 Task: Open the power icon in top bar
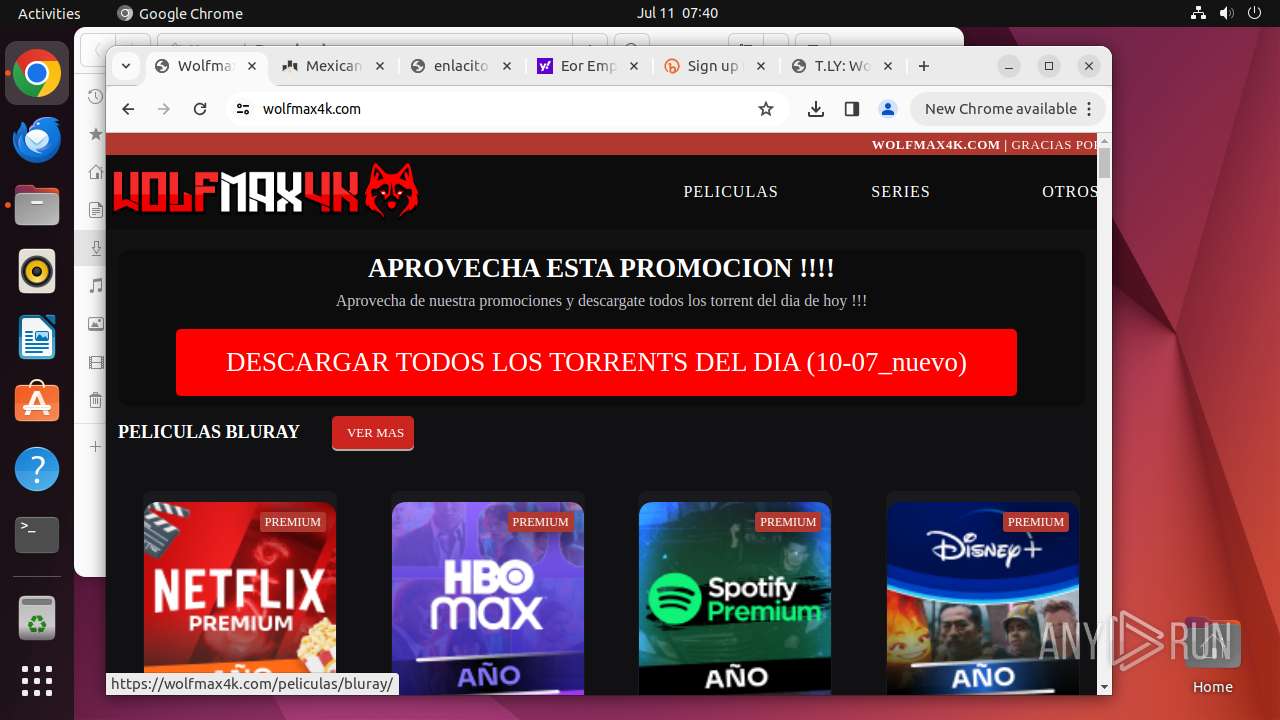[1254, 13]
